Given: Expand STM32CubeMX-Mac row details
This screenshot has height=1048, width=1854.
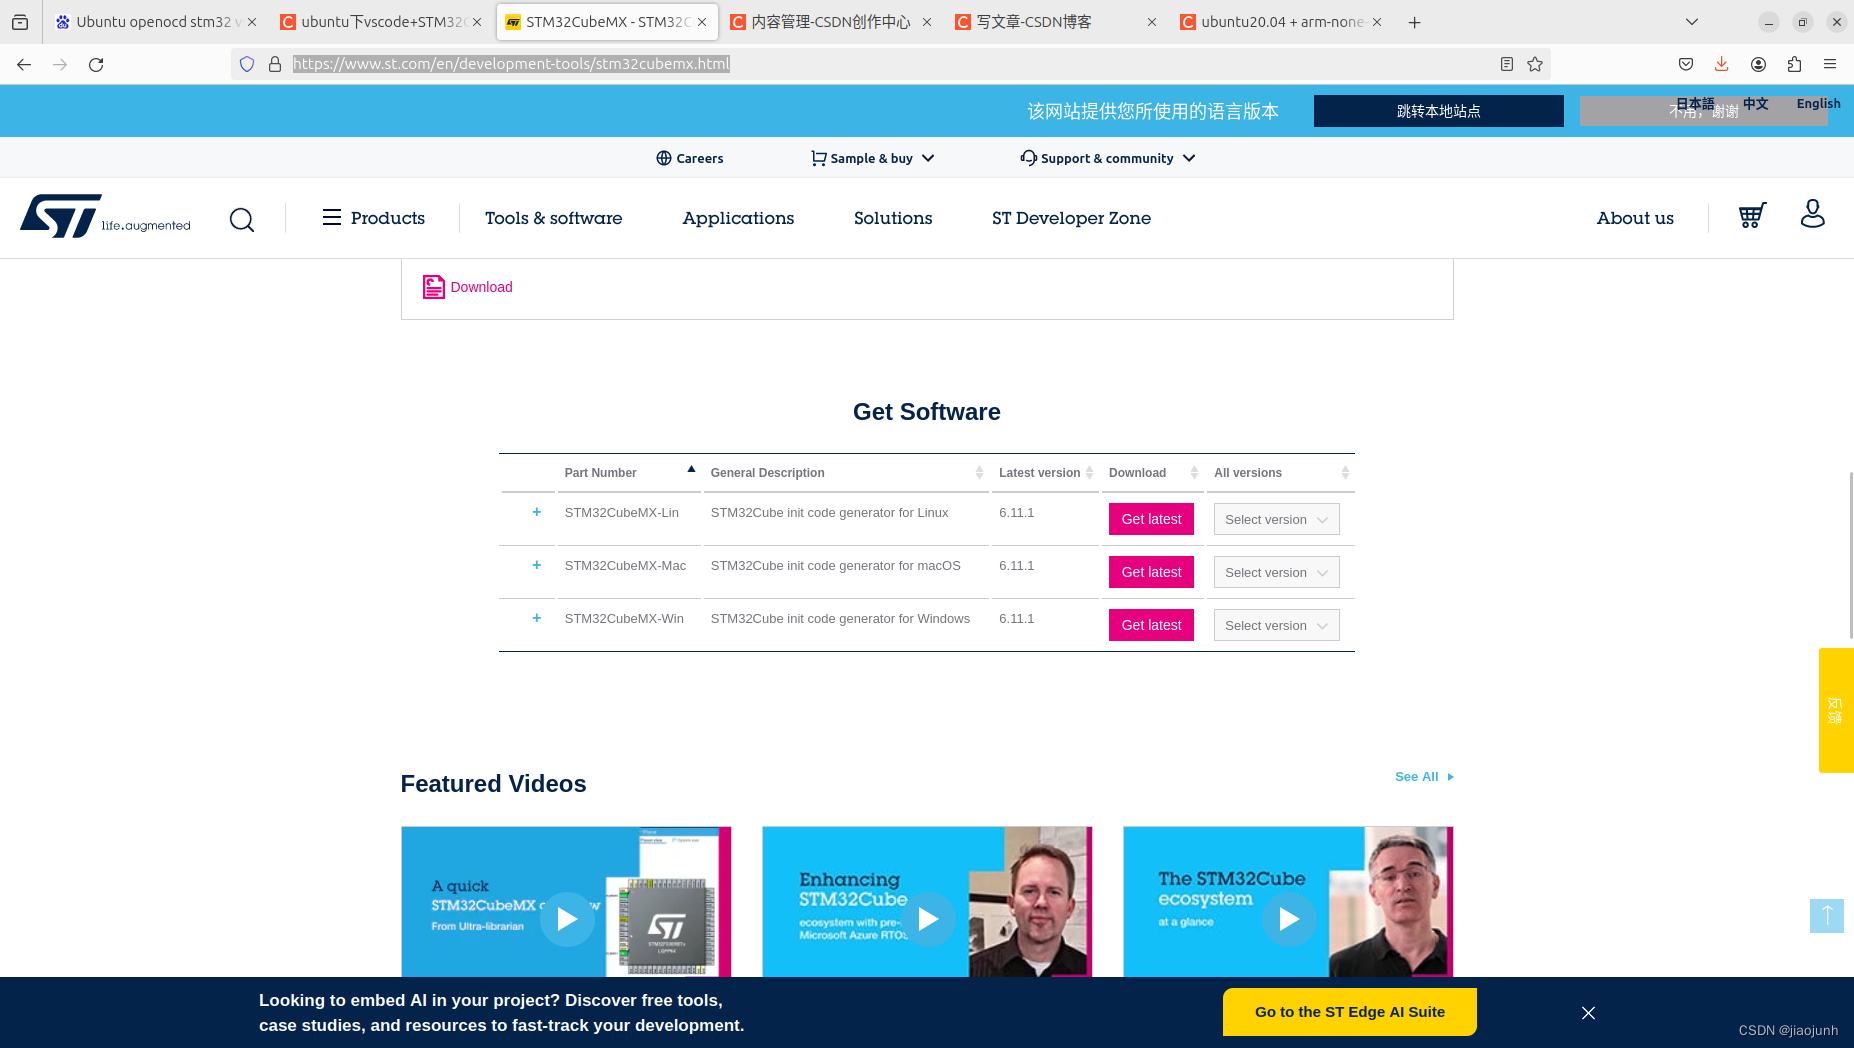Looking at the screenshot, I should [x=537, y=565].
